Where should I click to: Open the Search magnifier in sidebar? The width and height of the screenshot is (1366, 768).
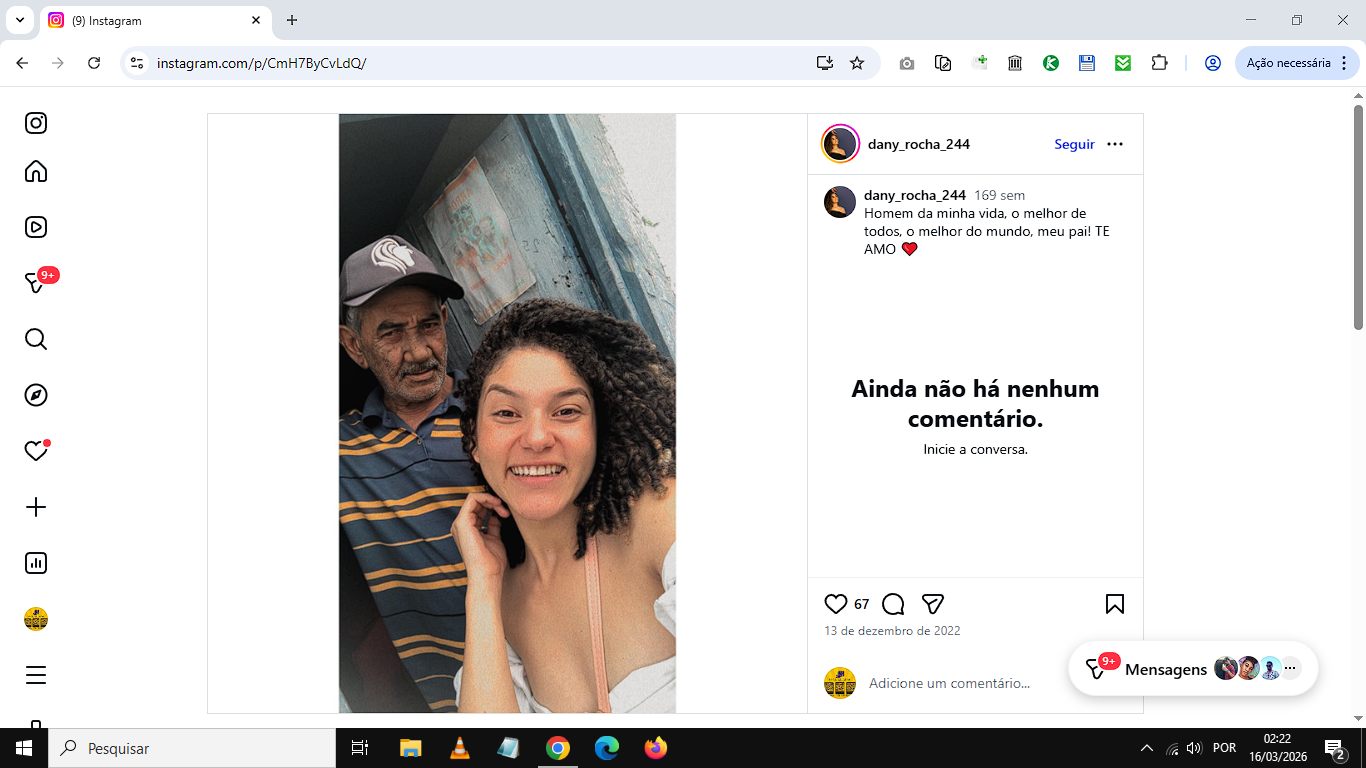(36, 339)
